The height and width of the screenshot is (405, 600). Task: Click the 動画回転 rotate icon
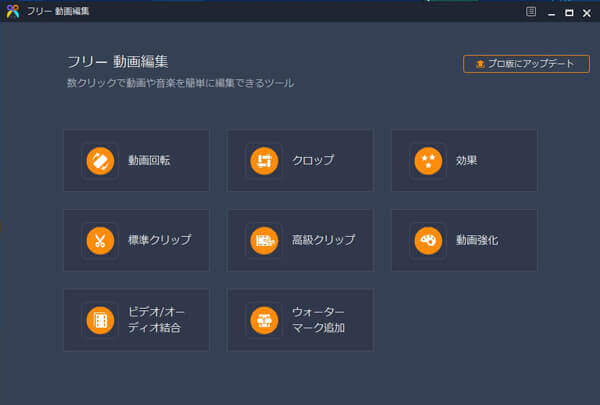[x=100, y=161]
